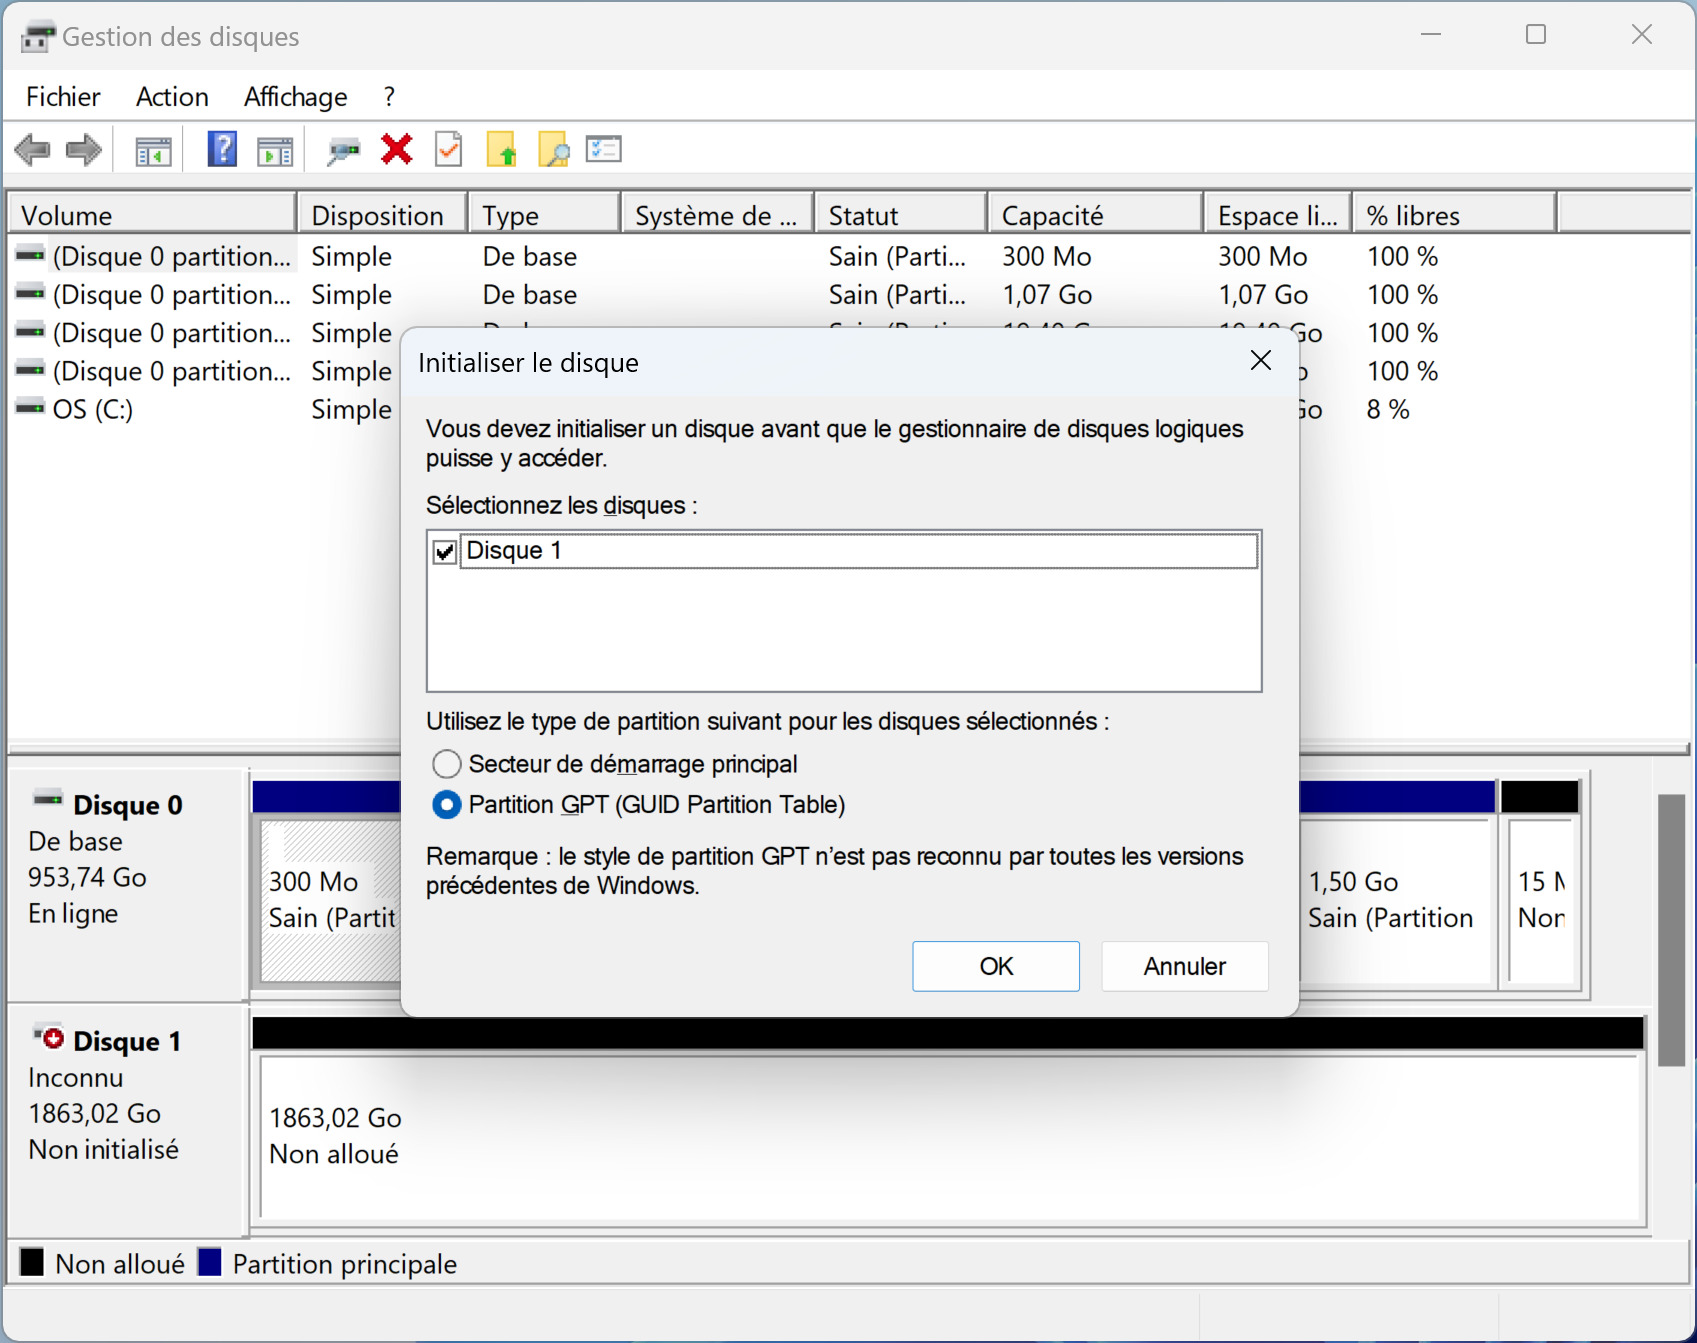Sort by the % libres column header
Screen dimensions: 1697x1343
point(1455,215)
